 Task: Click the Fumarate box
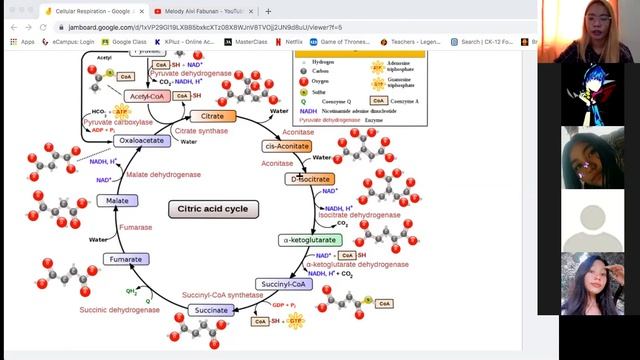[x=126, y=259]
